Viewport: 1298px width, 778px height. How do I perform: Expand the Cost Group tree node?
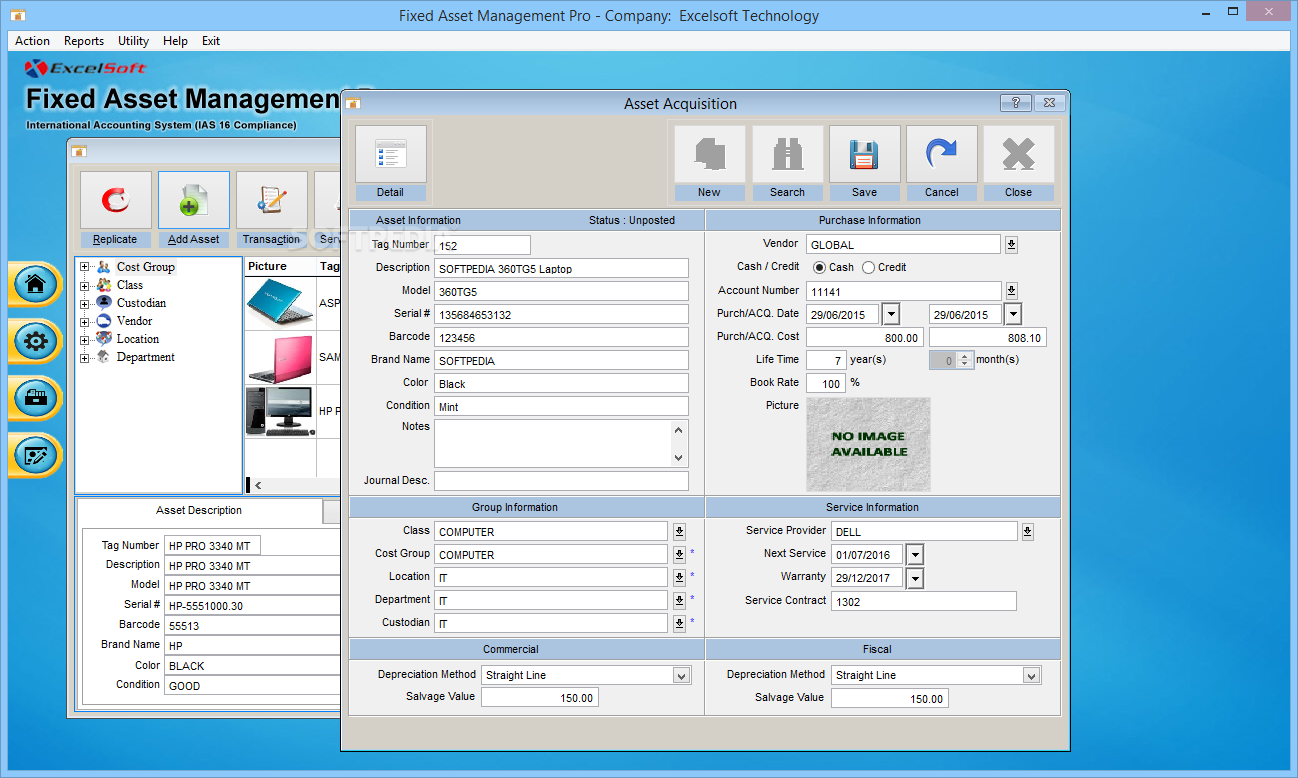coord(85,267)
